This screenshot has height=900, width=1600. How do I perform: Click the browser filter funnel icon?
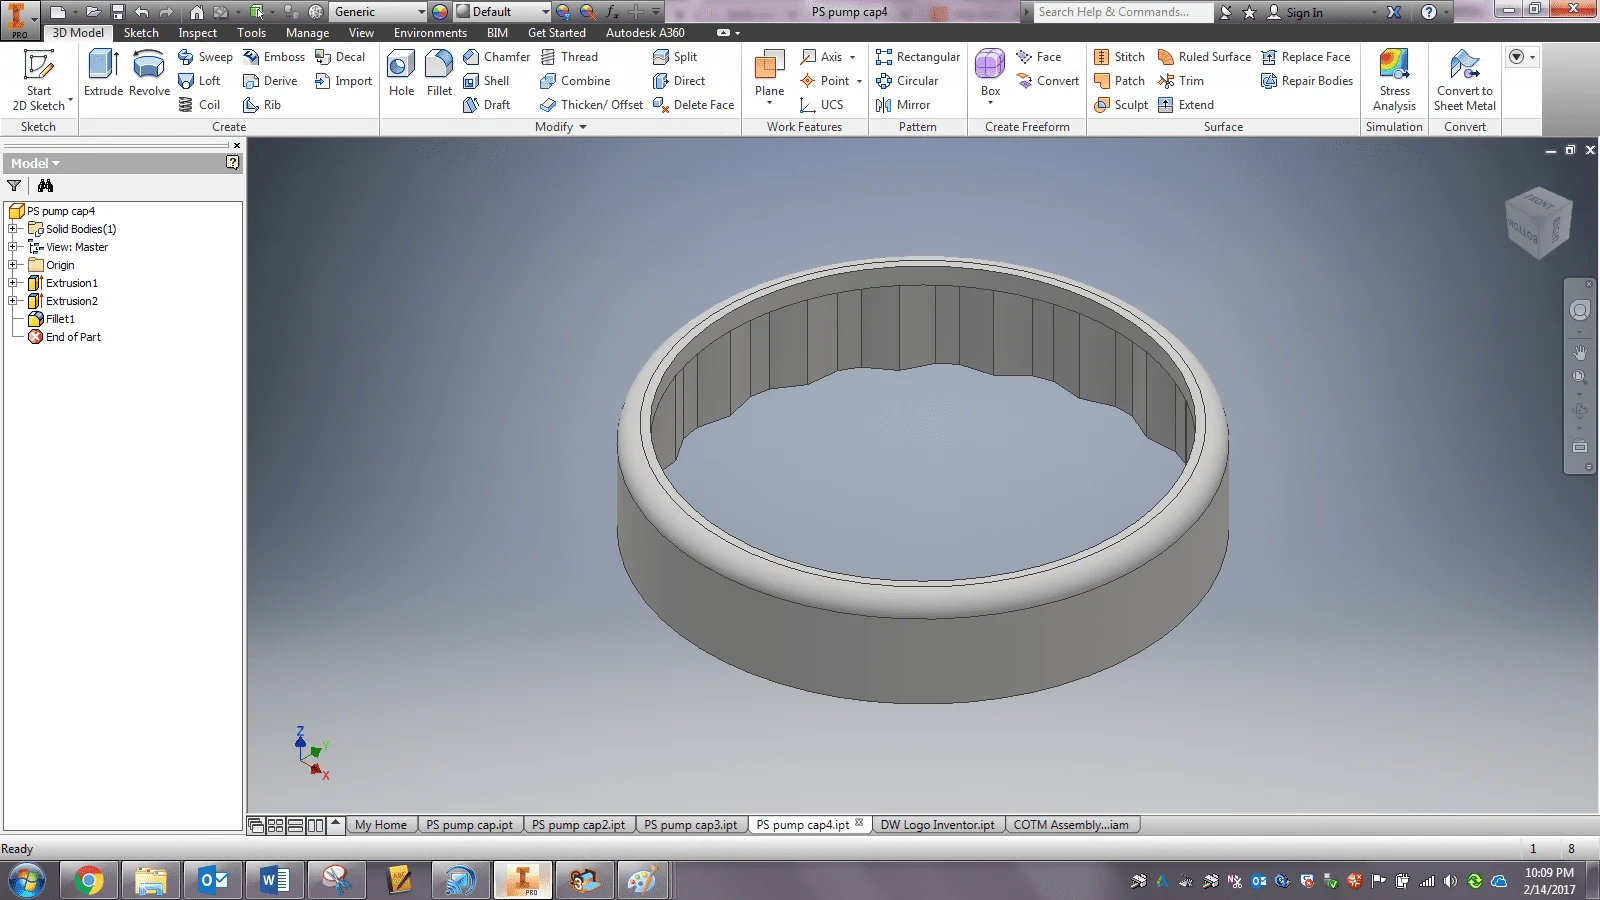coord(14,186)
